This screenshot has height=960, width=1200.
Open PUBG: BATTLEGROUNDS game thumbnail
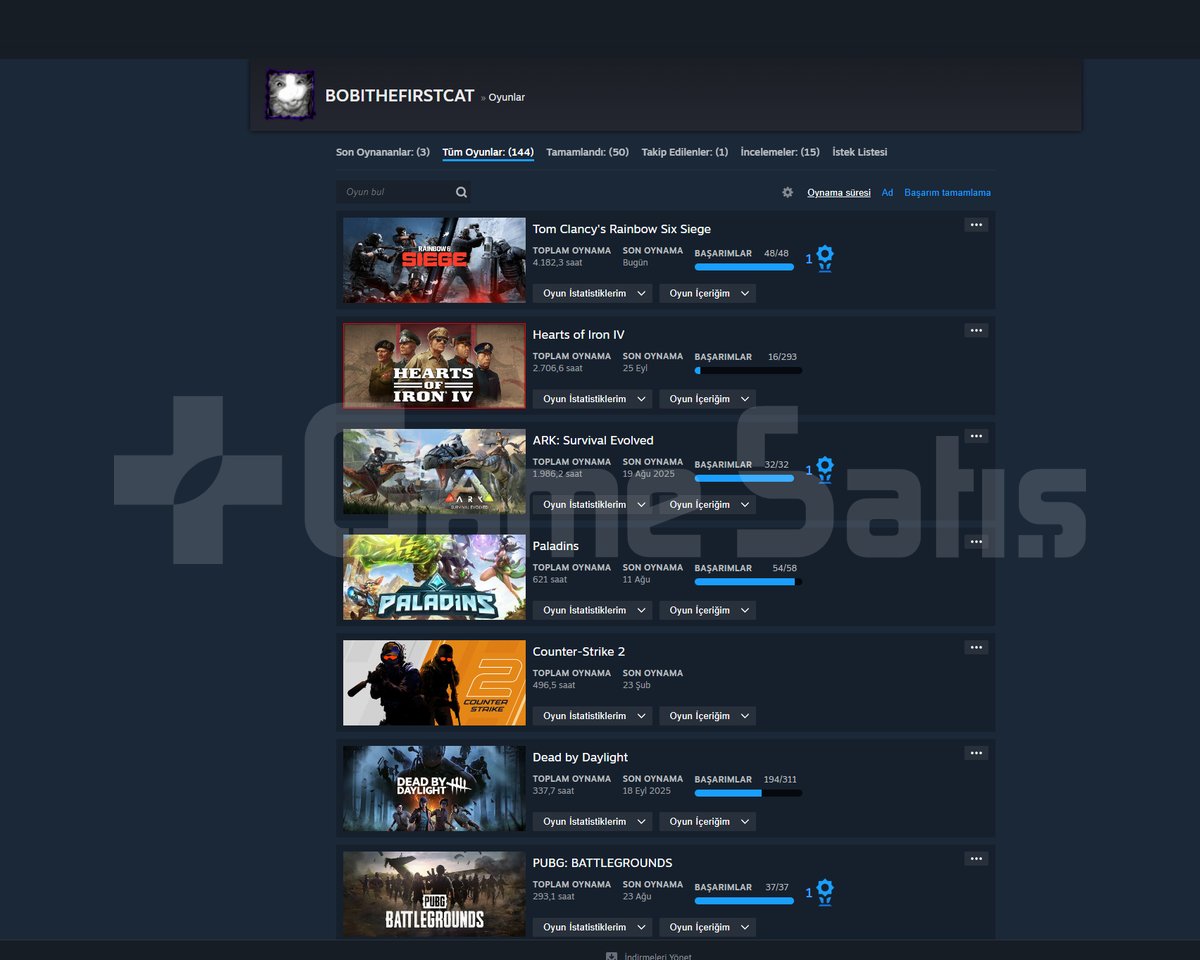click(x=434, y=894)
